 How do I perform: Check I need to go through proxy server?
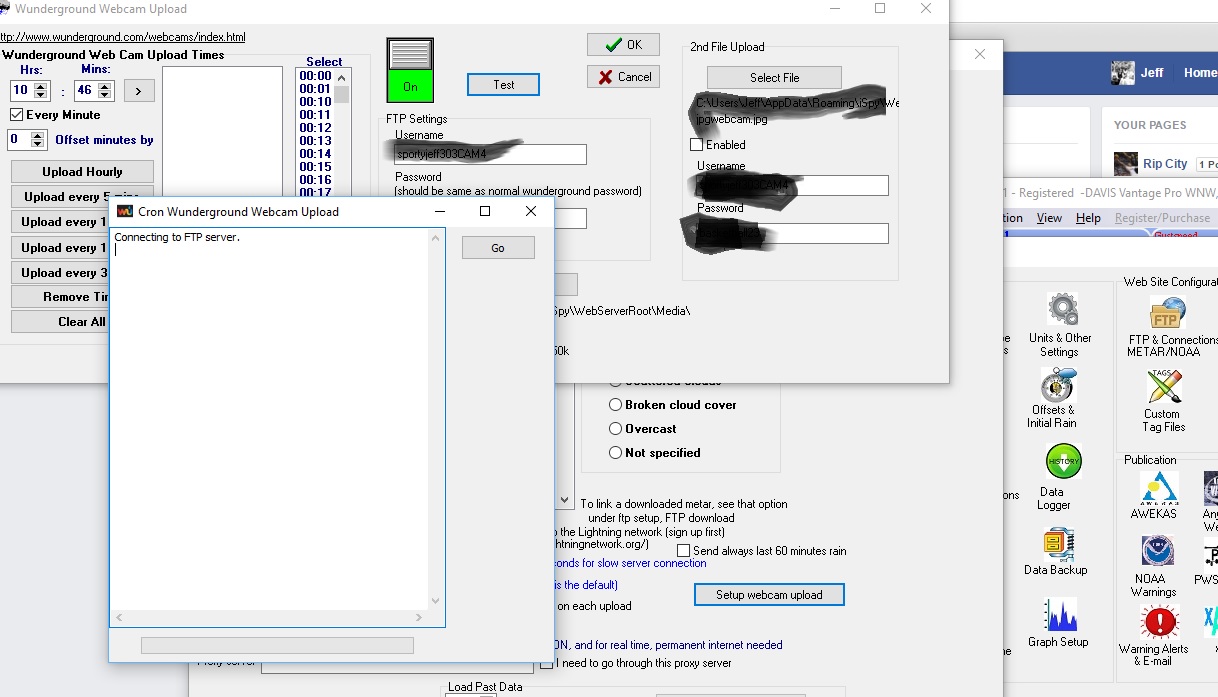click(x=547, y=663)
